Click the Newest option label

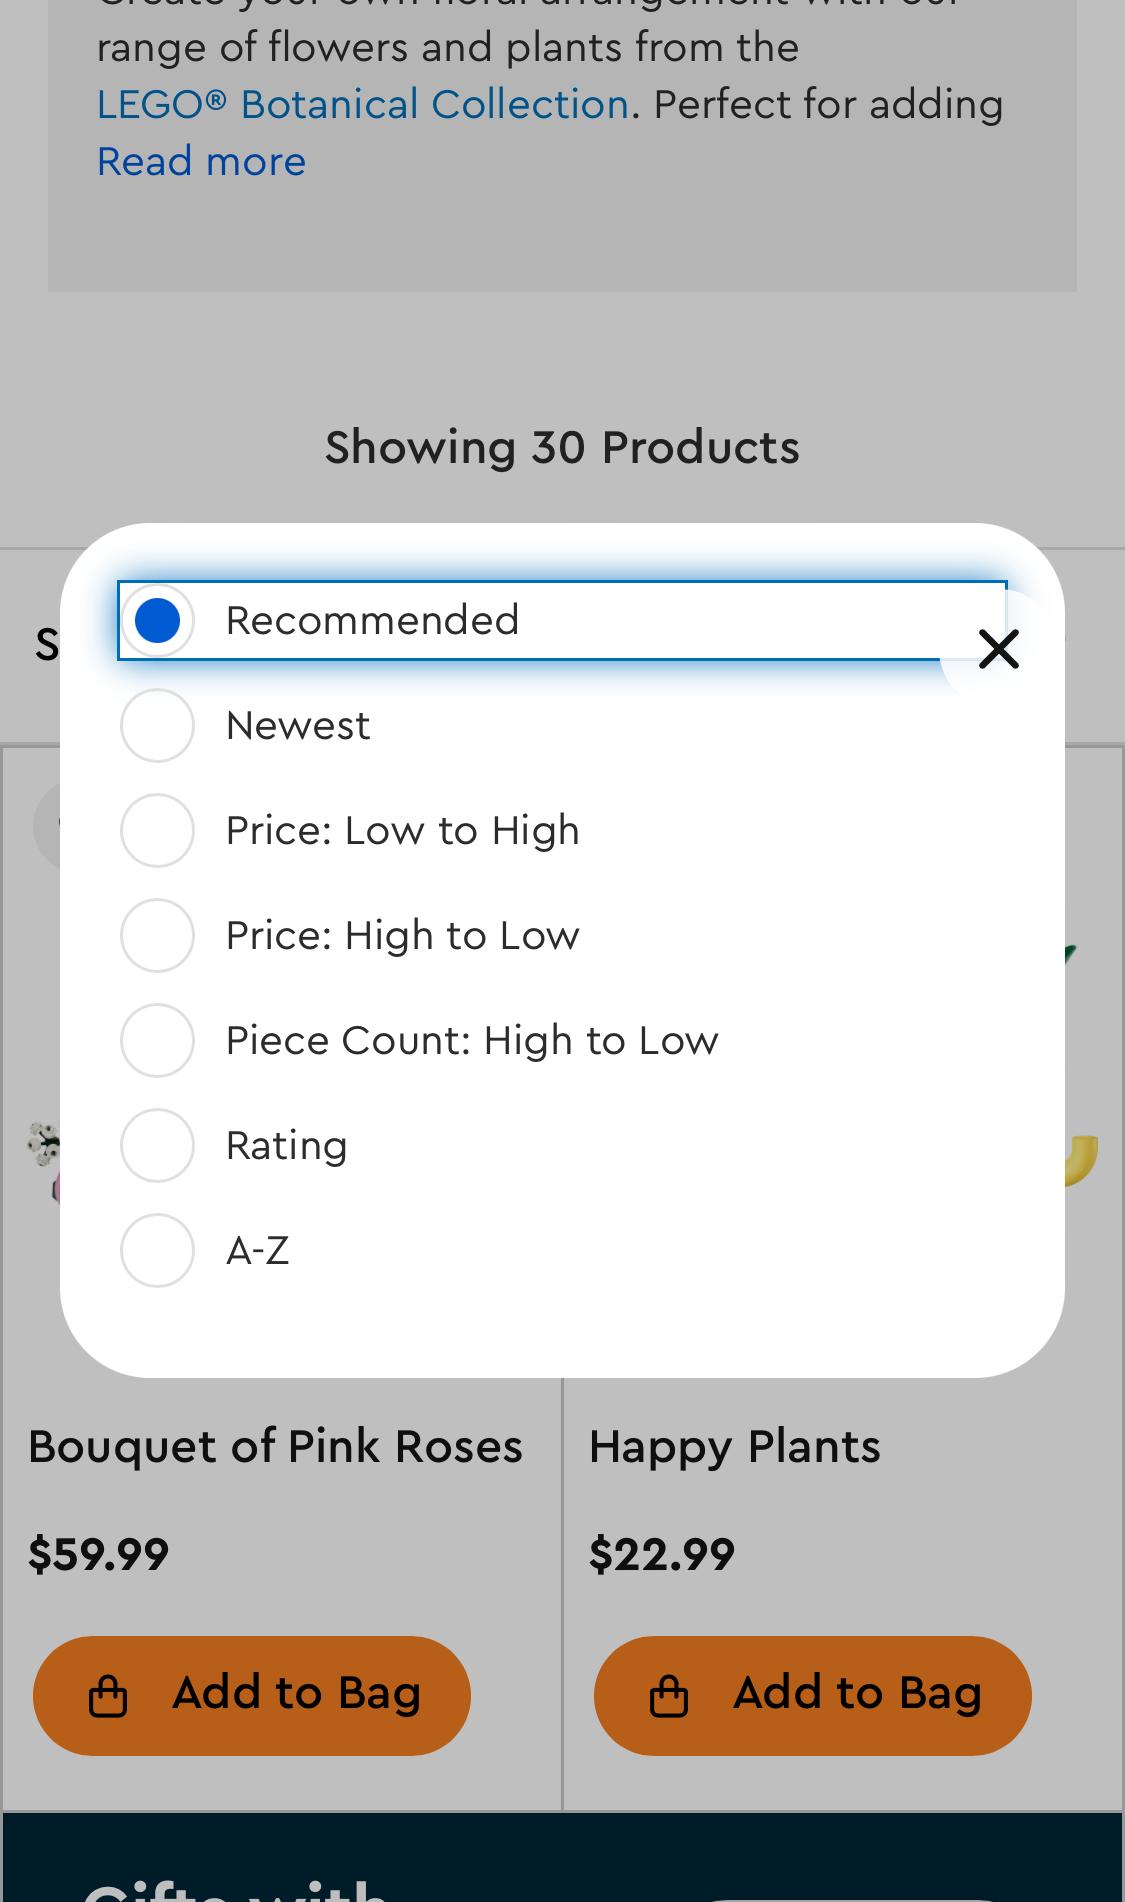(298, 726)
